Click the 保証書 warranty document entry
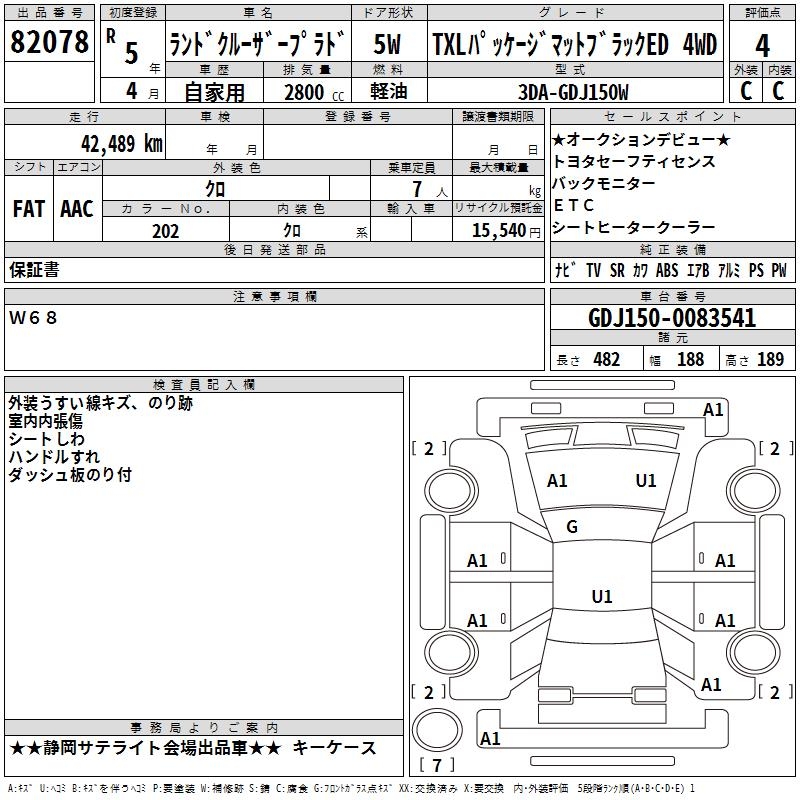 point(34,269)
